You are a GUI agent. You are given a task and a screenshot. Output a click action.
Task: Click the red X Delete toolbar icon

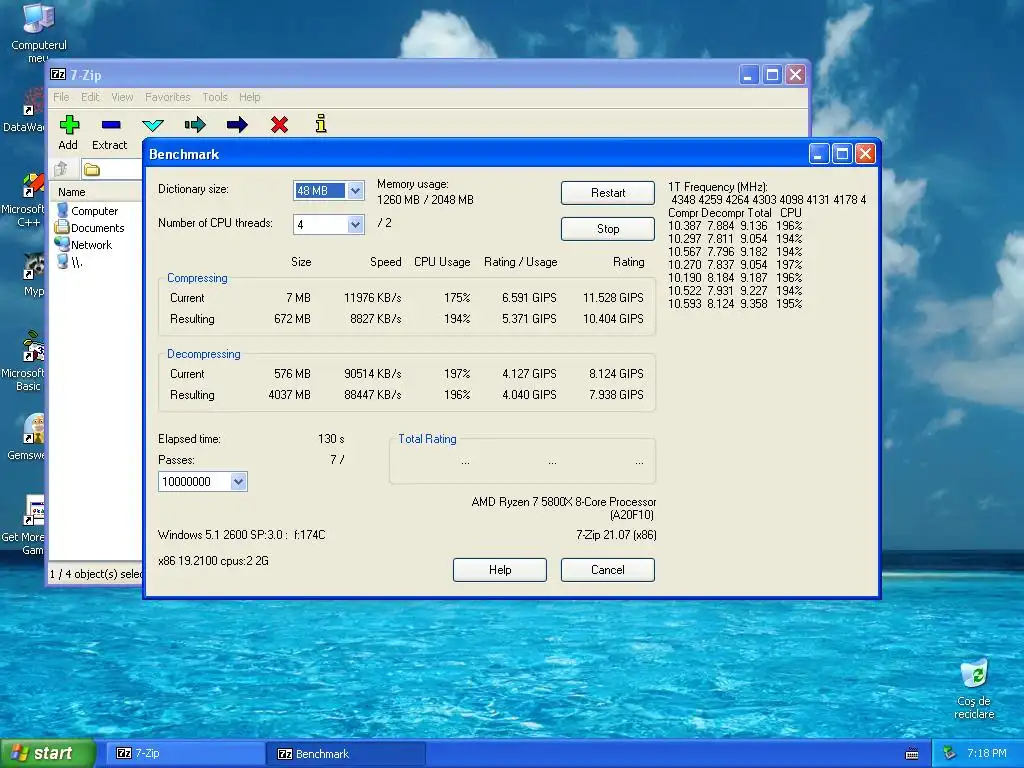[x=280, y=124]
